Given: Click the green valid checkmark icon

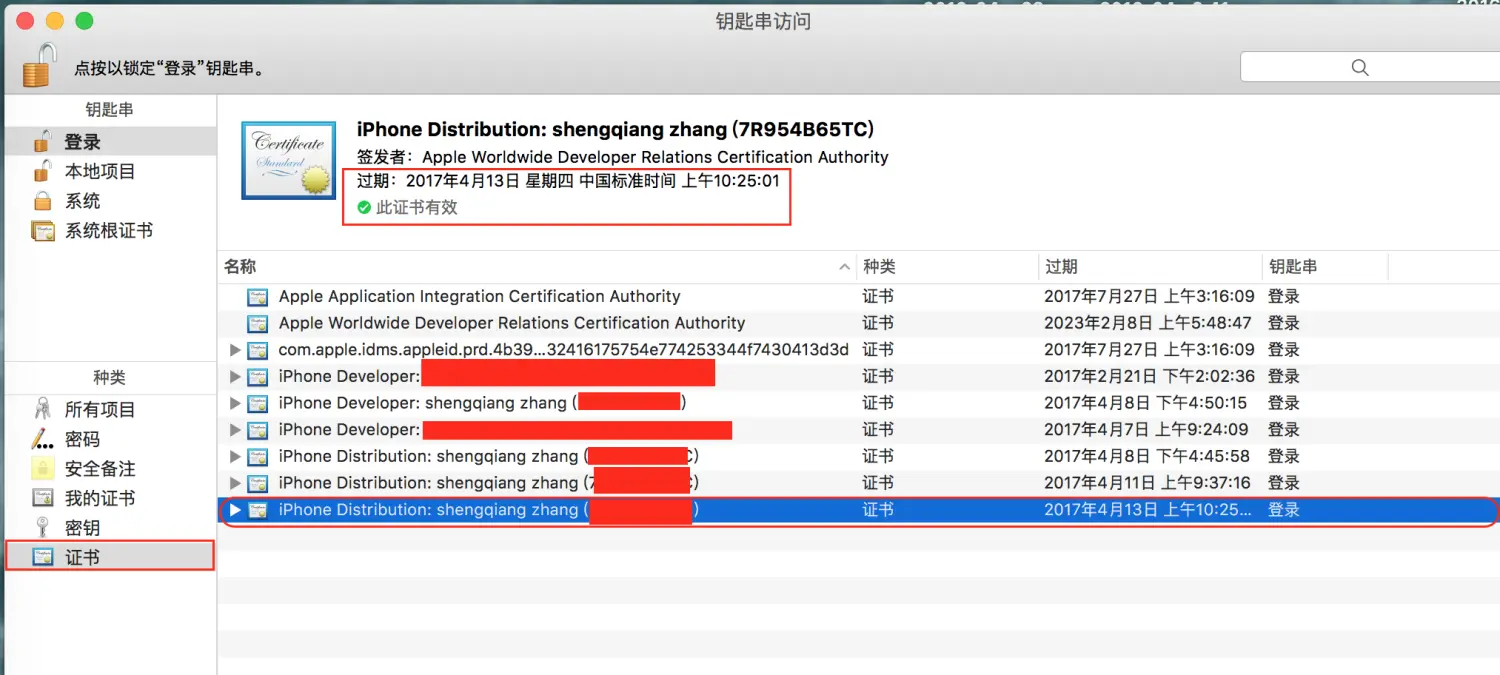Looking at the screenshot, I should click(x=365, y=208).
